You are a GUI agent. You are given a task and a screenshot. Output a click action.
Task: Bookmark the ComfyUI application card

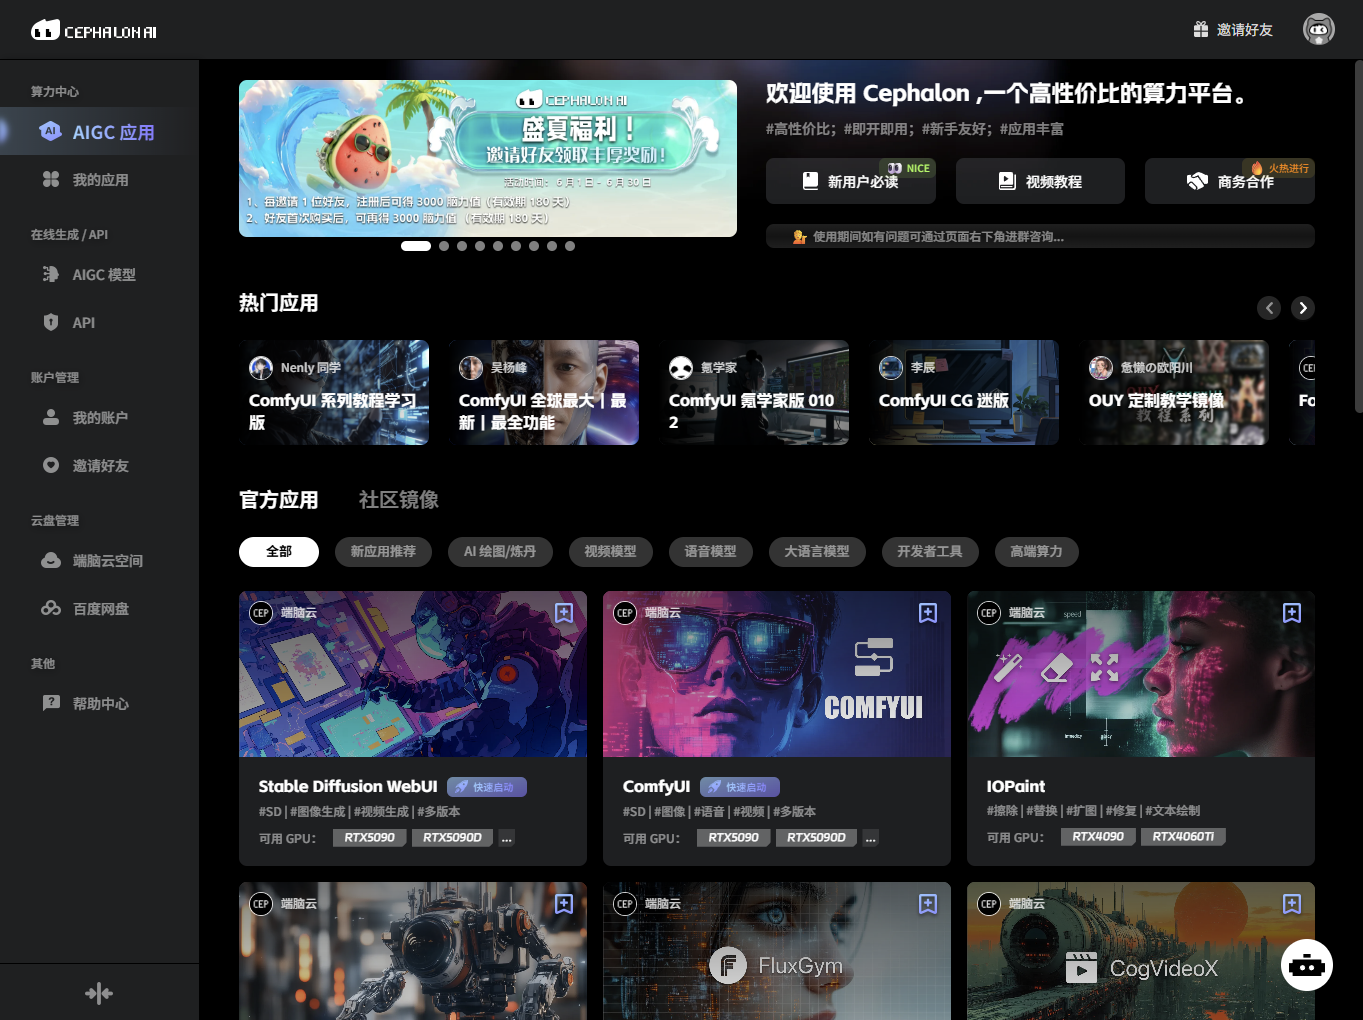pyautogui.click(x=928, y=613)
